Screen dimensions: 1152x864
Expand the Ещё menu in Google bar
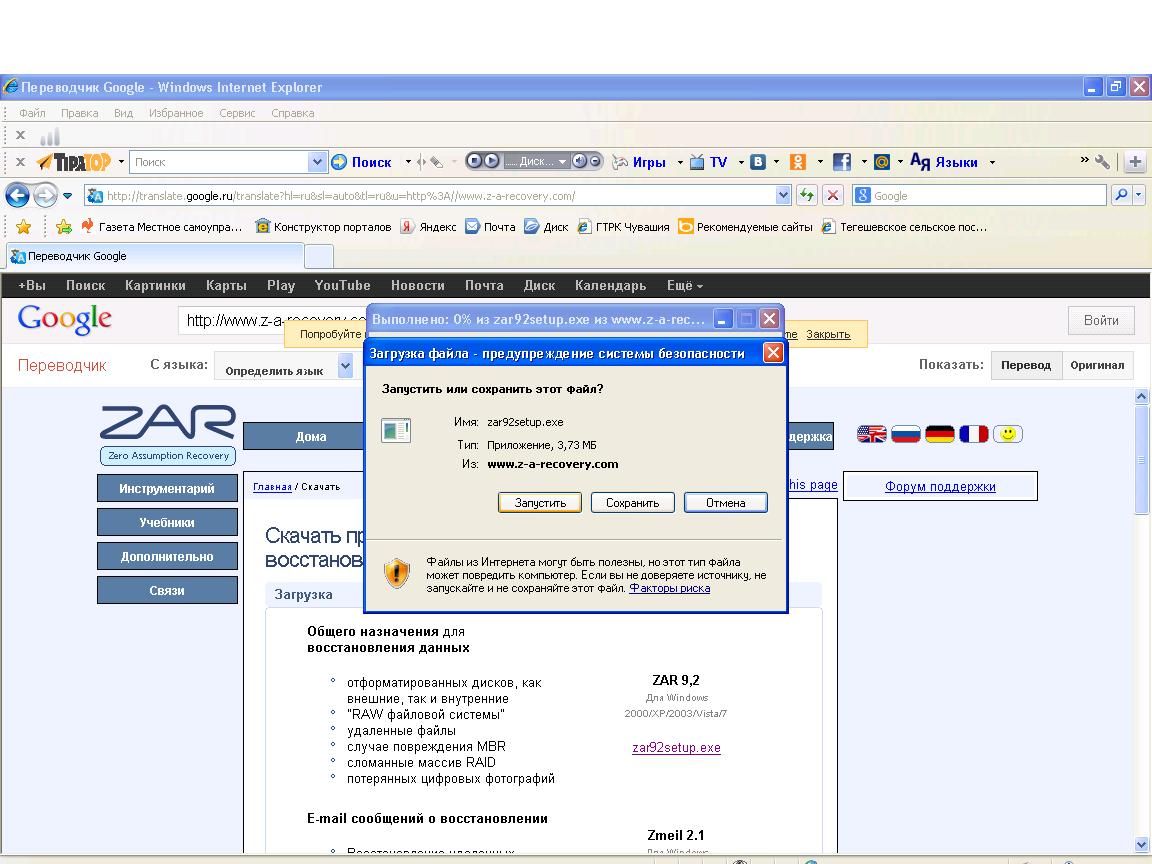(685, 285)
